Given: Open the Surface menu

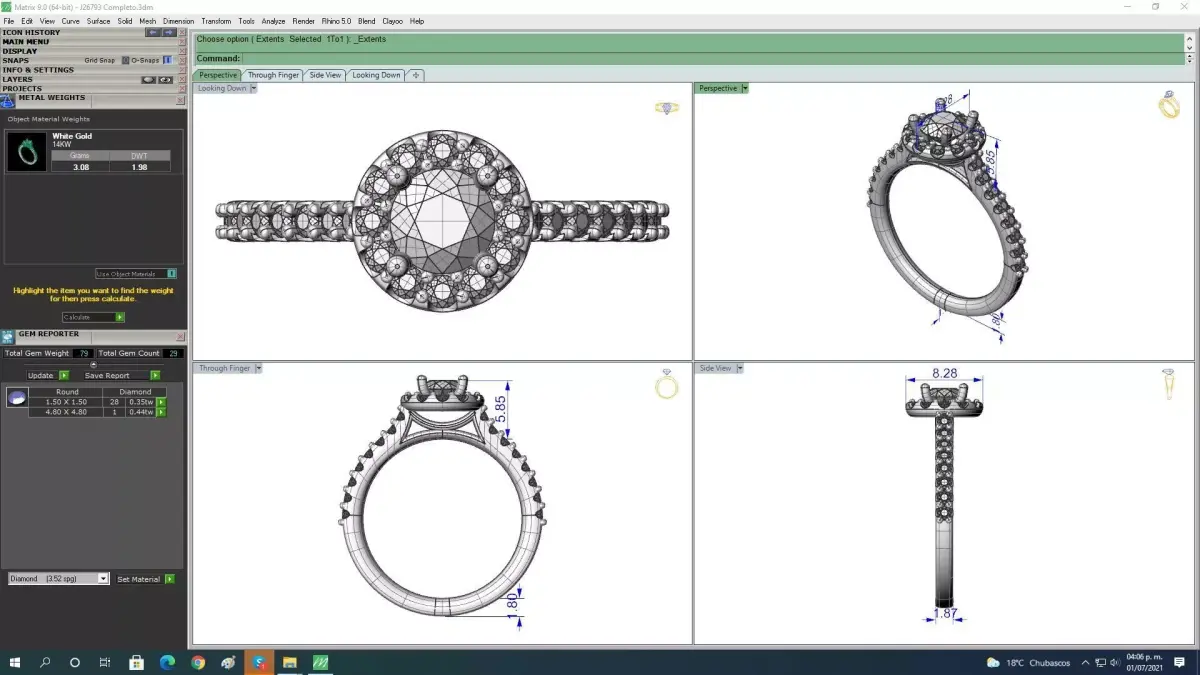Looking at the screenshot, I should [x=98, y=21].
